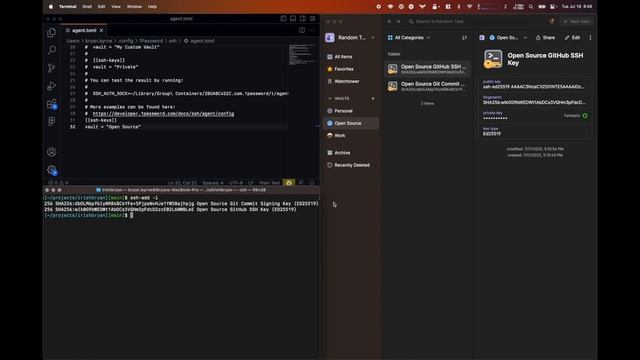
Task: Open Watchtower notifications icon beside New Item
Action: pyautogui.click(x=551, y=21)
